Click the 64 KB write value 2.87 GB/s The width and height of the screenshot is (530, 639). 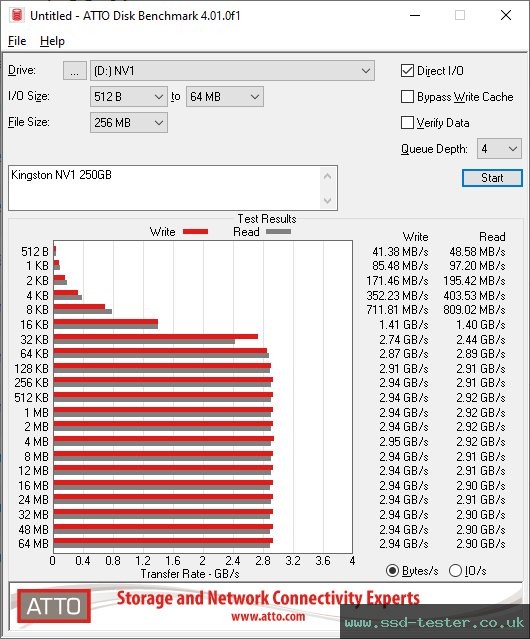pos(404,353)
